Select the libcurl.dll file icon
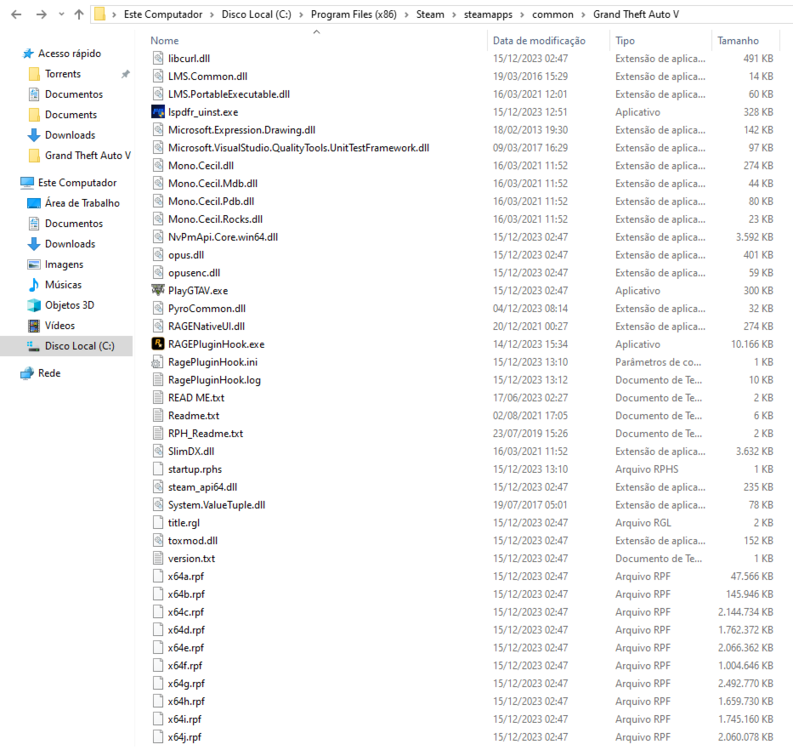 [158, 58]
